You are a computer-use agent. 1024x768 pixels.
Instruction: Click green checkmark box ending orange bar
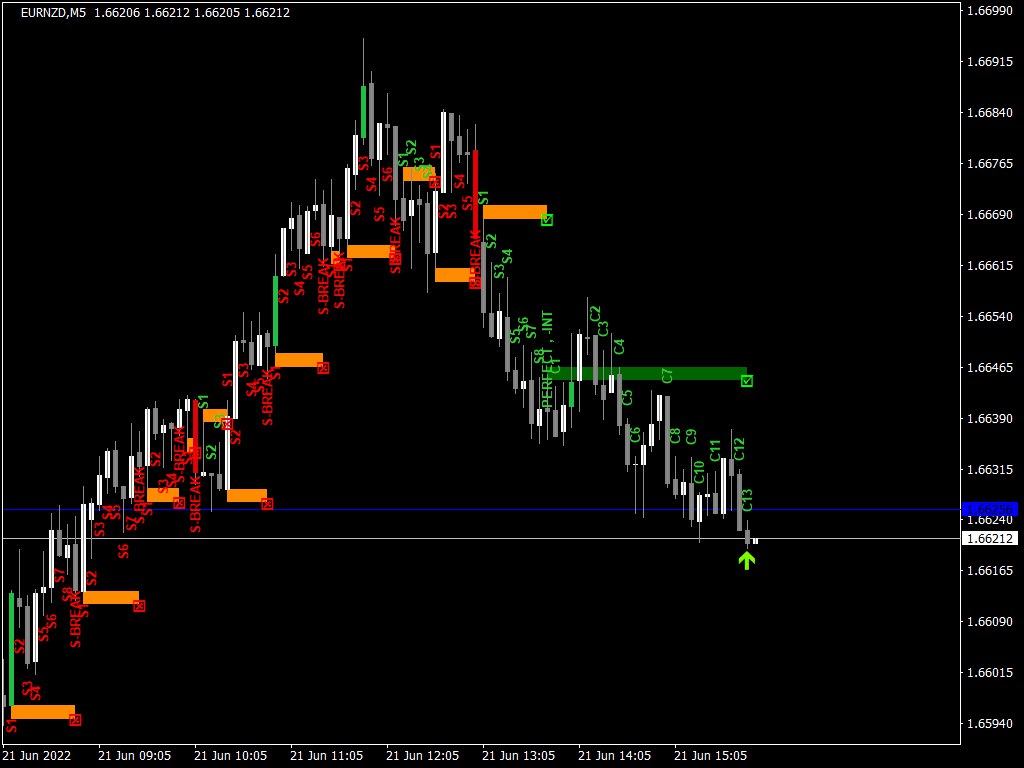click(x=547, y=219)
